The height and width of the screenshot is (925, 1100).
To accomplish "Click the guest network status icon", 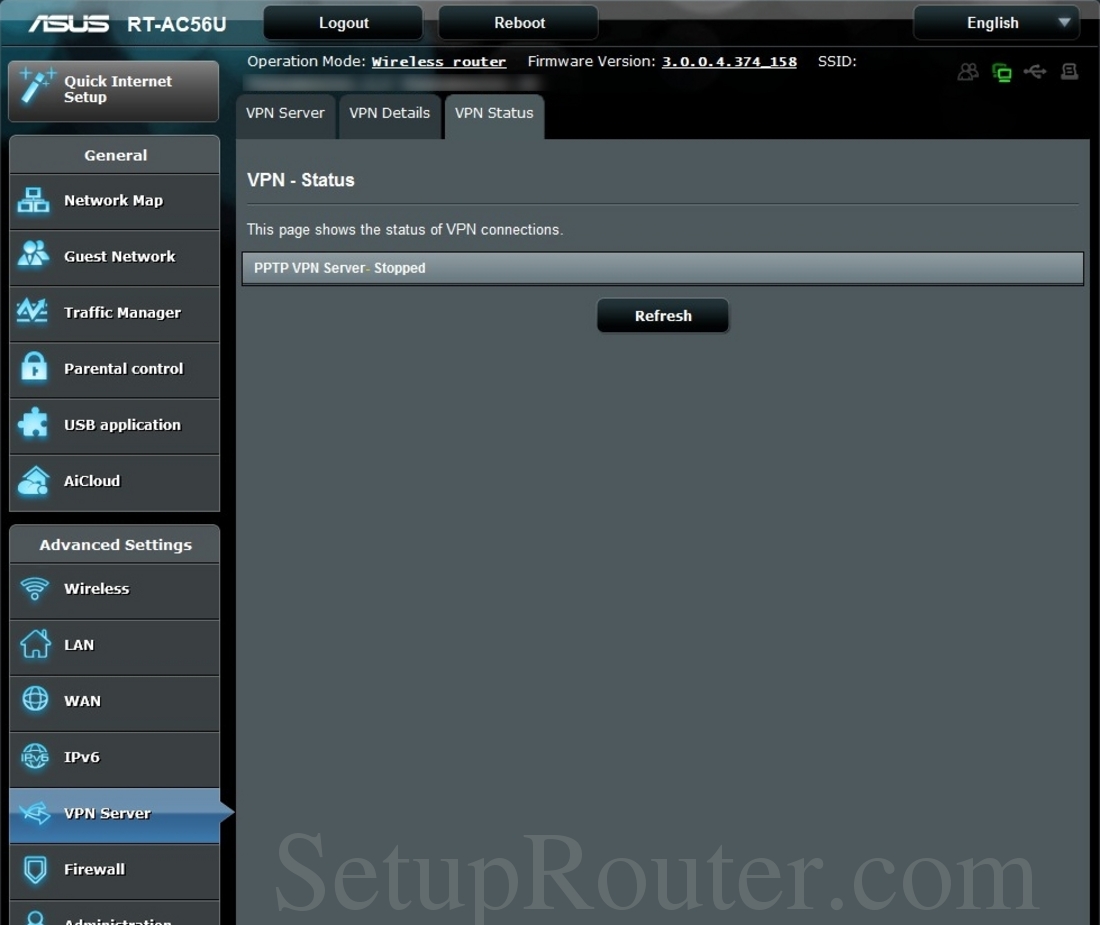I will click(x=968, y=72).
